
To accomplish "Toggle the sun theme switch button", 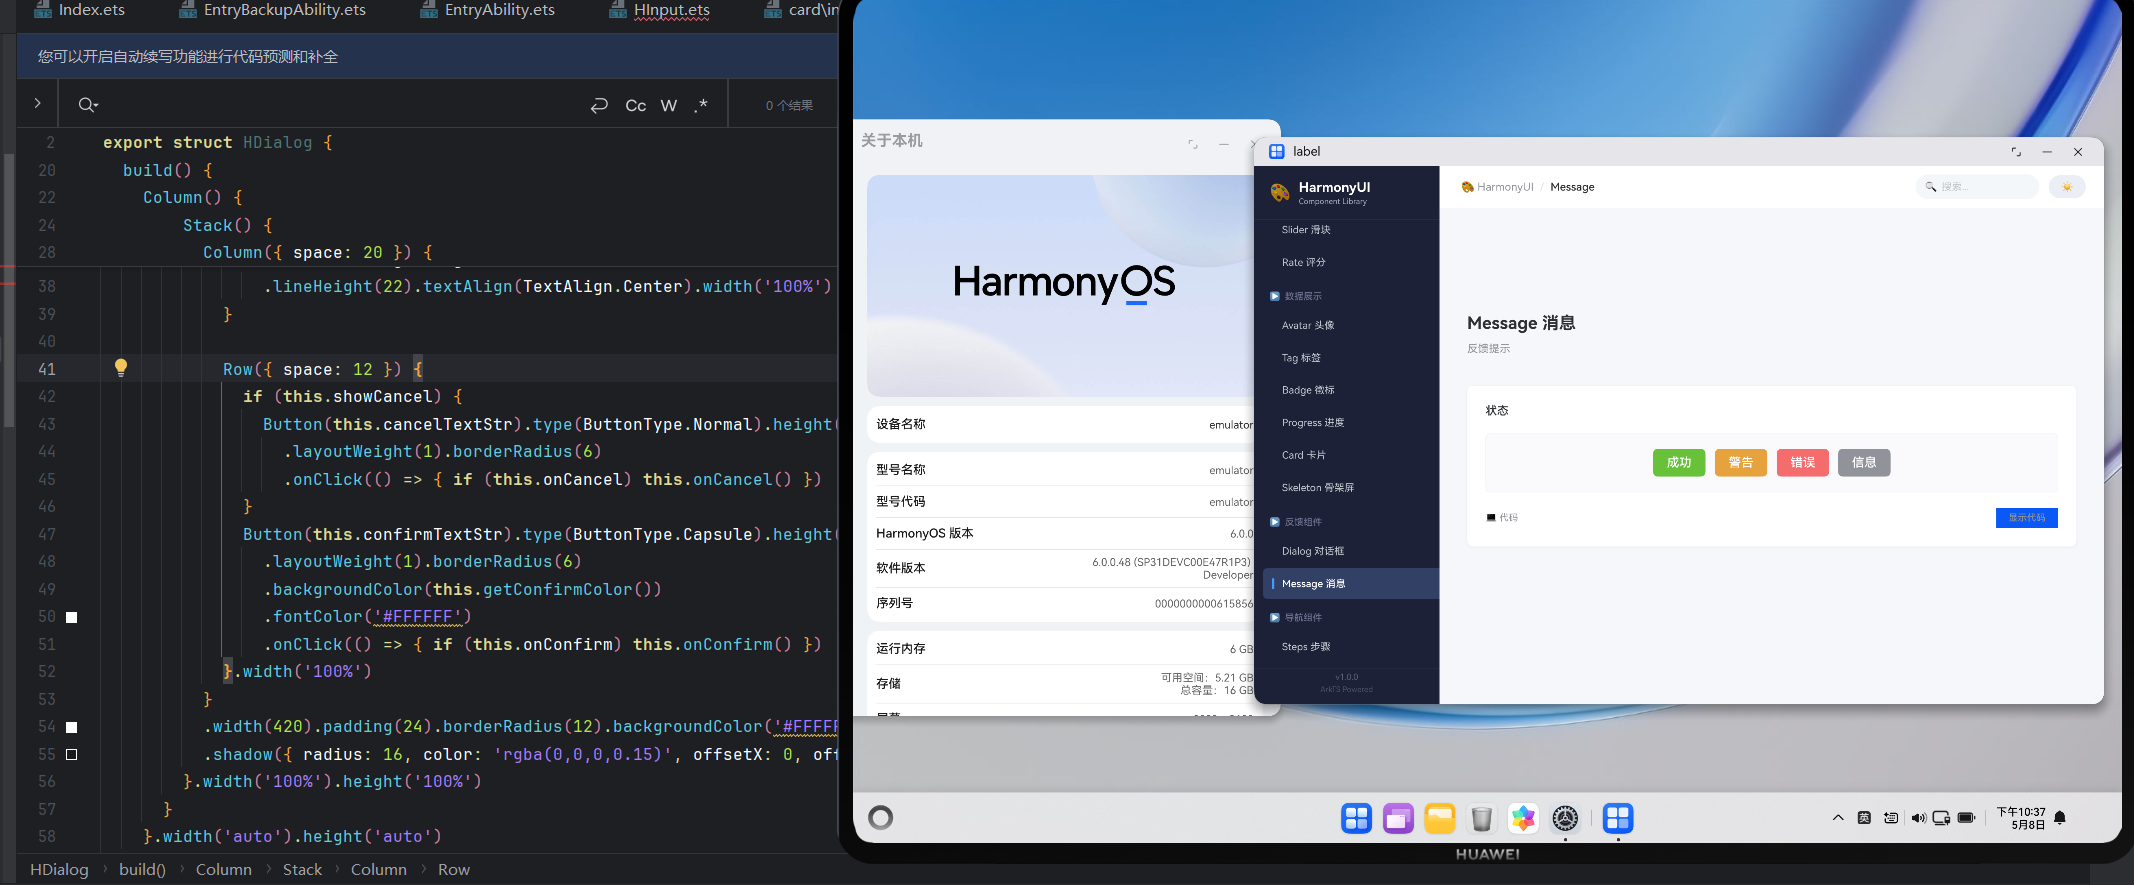I will click(x=2066, y=187).
